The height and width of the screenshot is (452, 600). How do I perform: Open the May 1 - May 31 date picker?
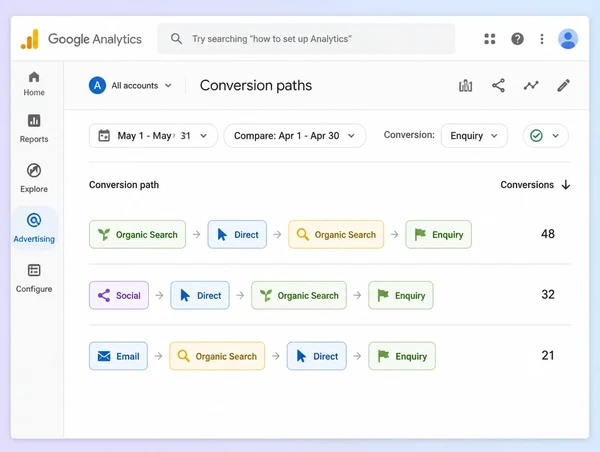(153, 135)
